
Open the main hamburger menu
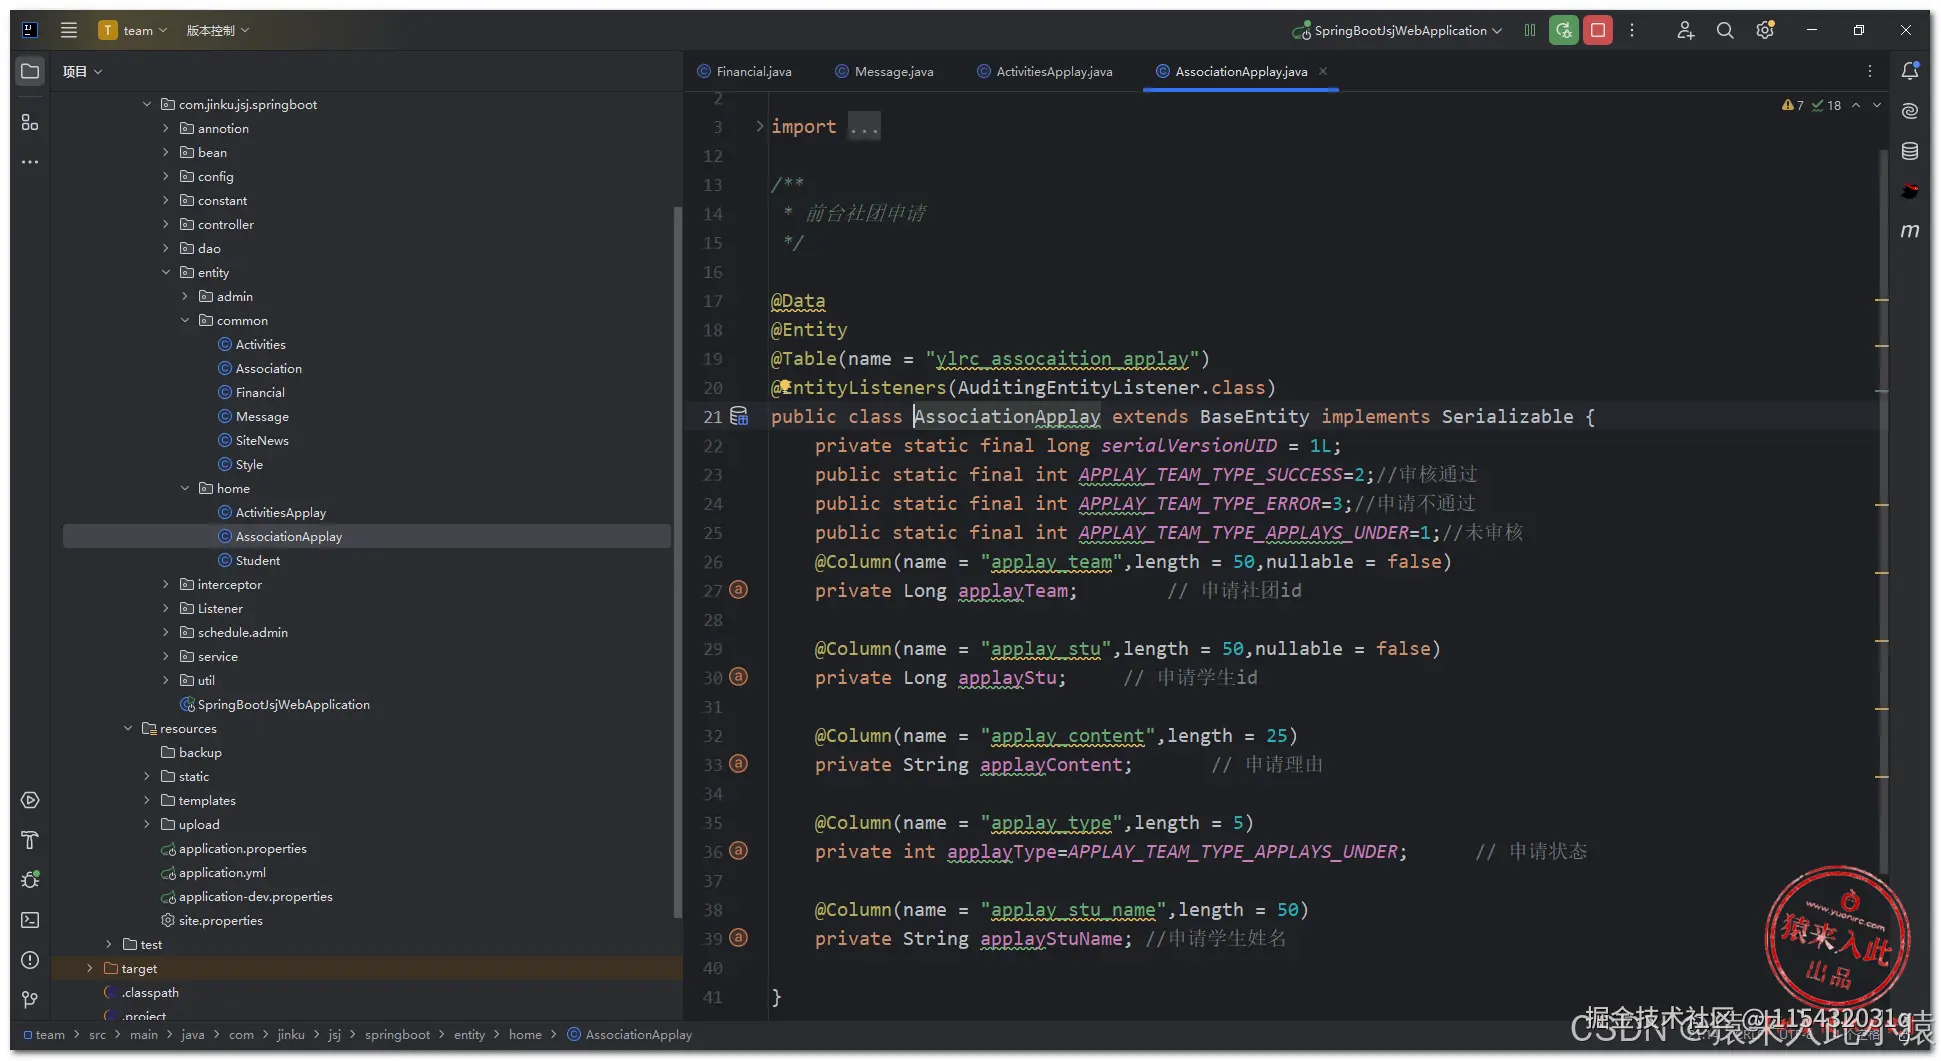(69, 30)
